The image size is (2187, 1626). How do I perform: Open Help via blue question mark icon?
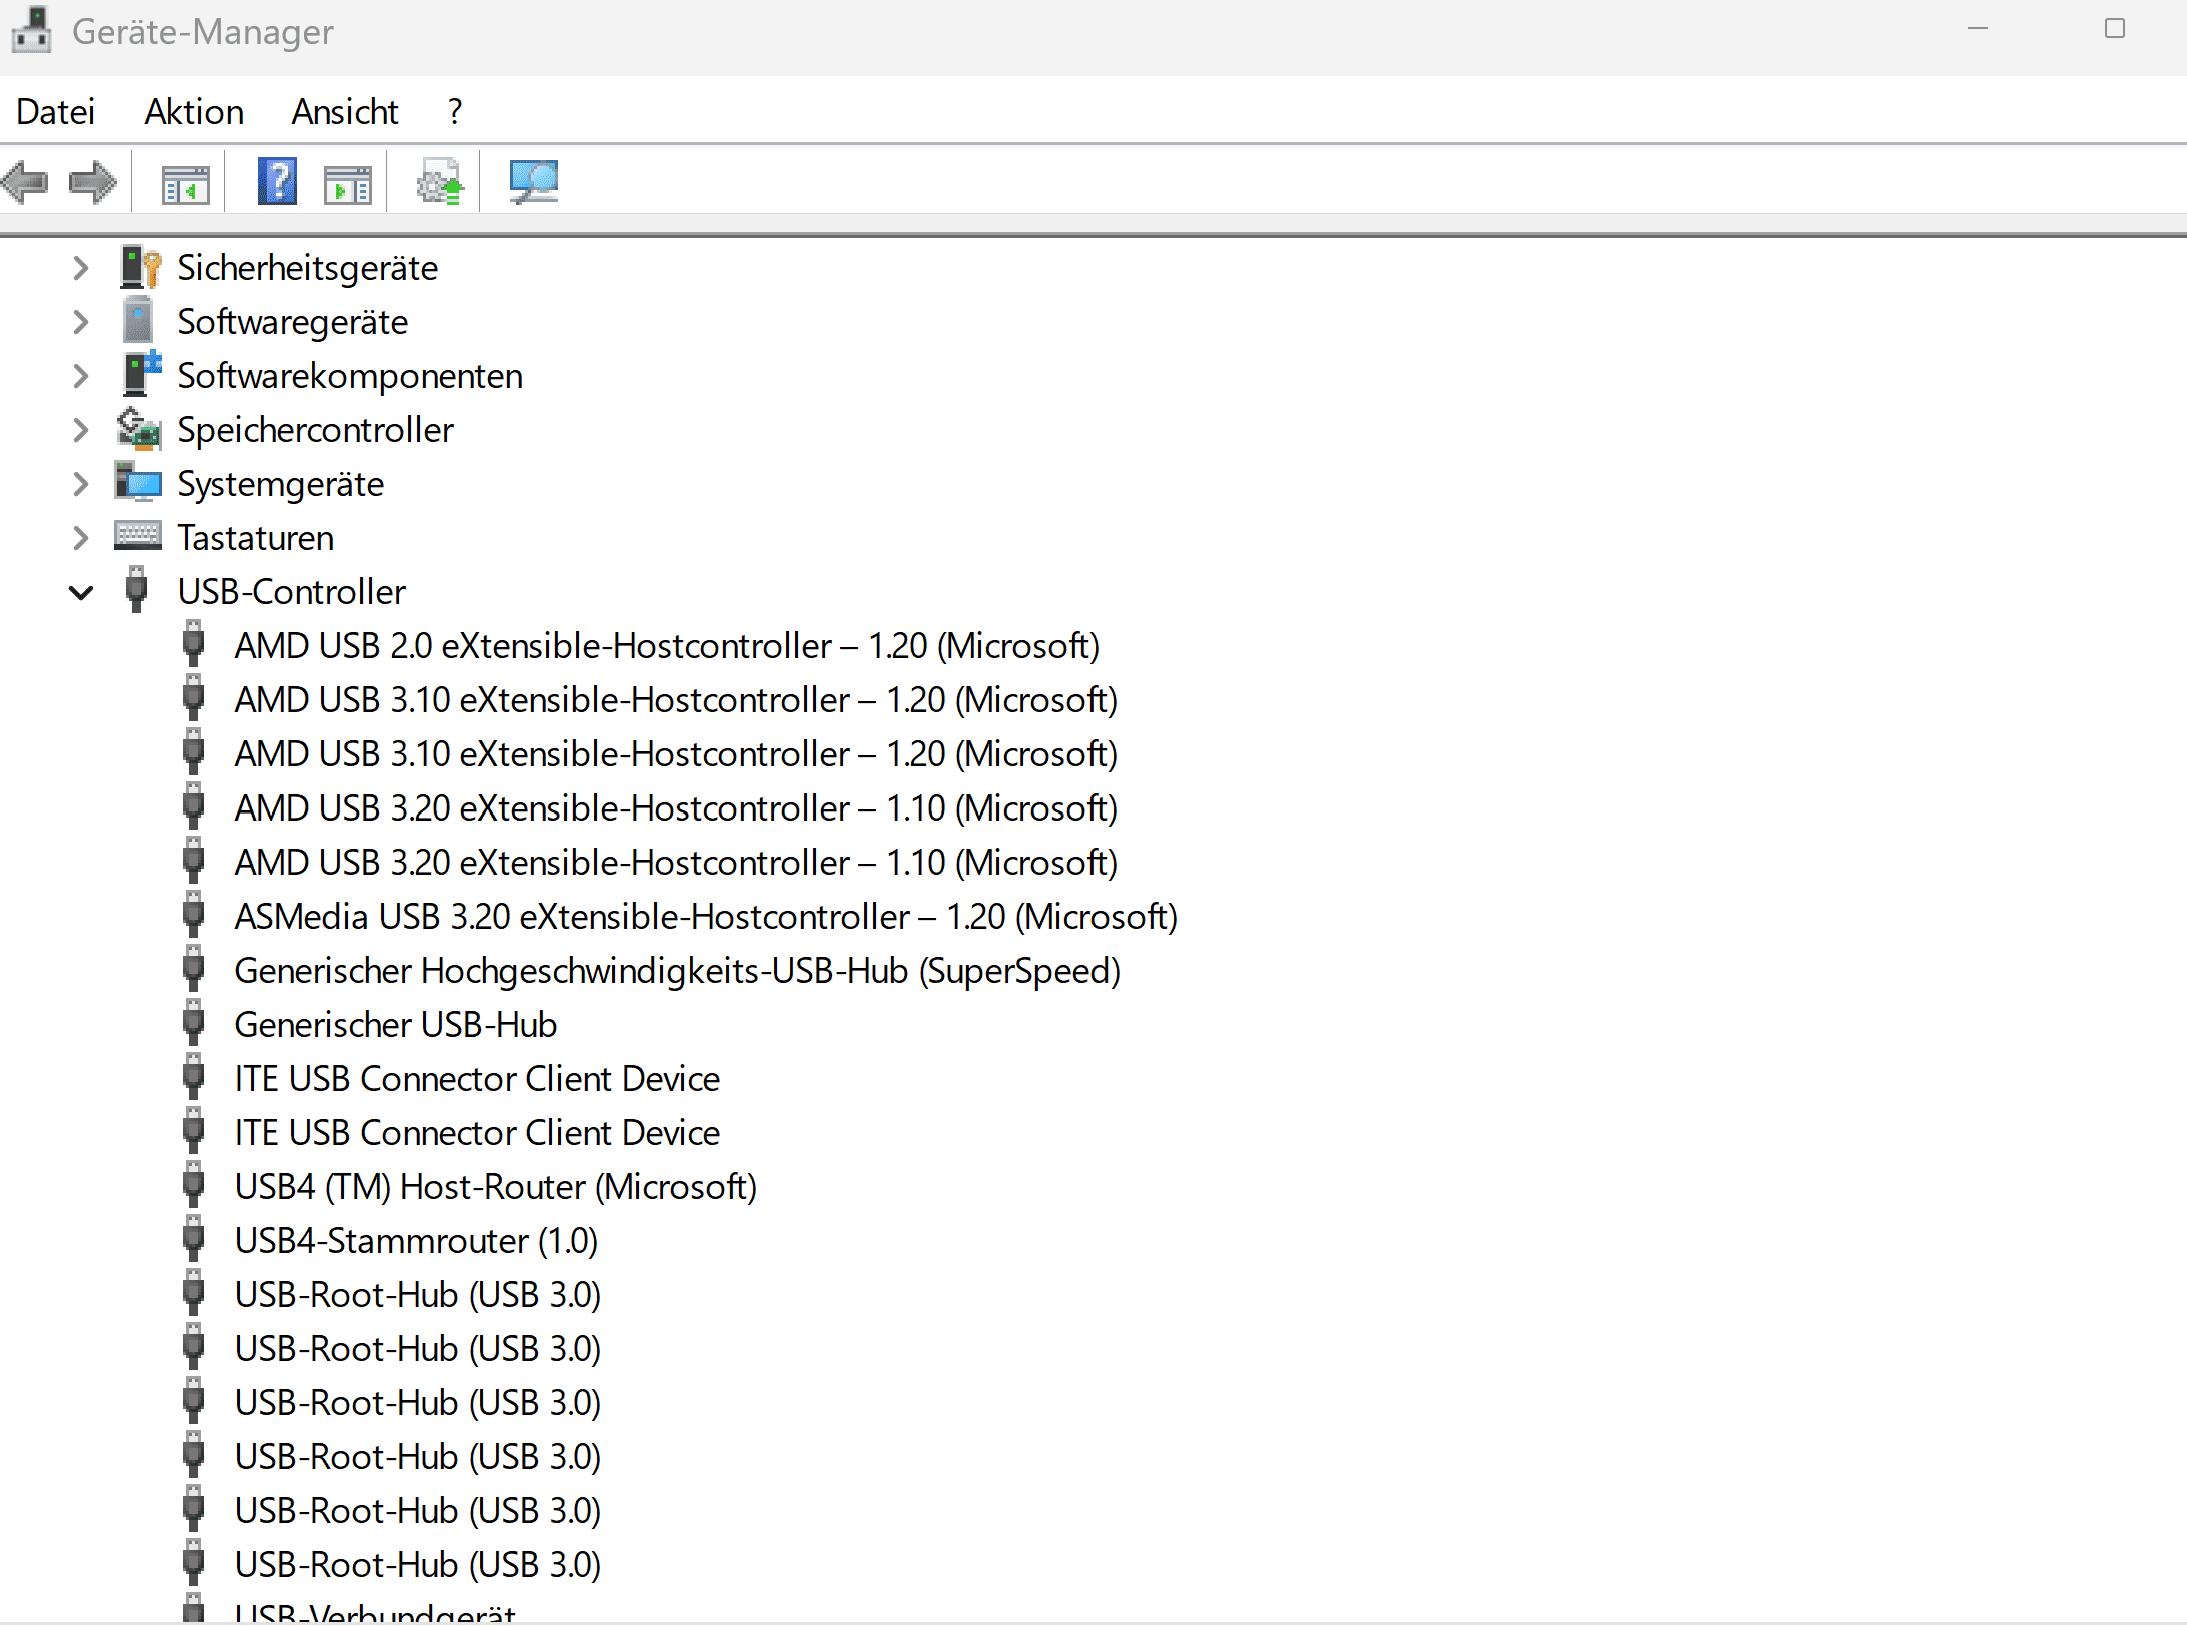point(277,182)
